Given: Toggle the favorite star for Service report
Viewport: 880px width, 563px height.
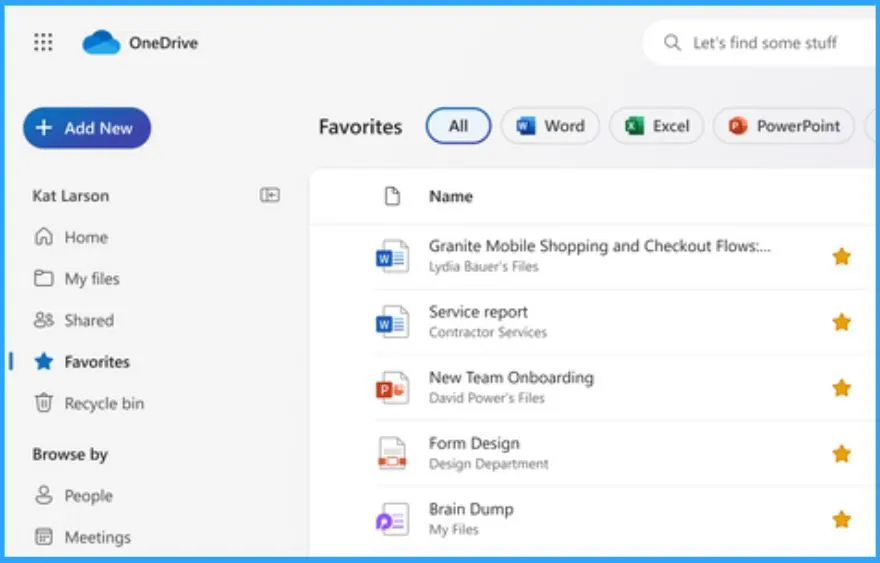Looking at the screenshot, I should (841, 322).
